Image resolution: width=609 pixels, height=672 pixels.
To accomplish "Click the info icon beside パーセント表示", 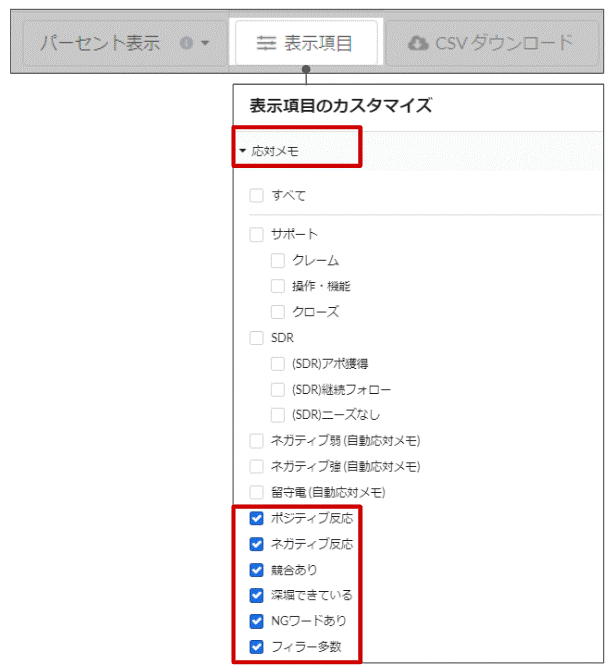I will [186, 43].
